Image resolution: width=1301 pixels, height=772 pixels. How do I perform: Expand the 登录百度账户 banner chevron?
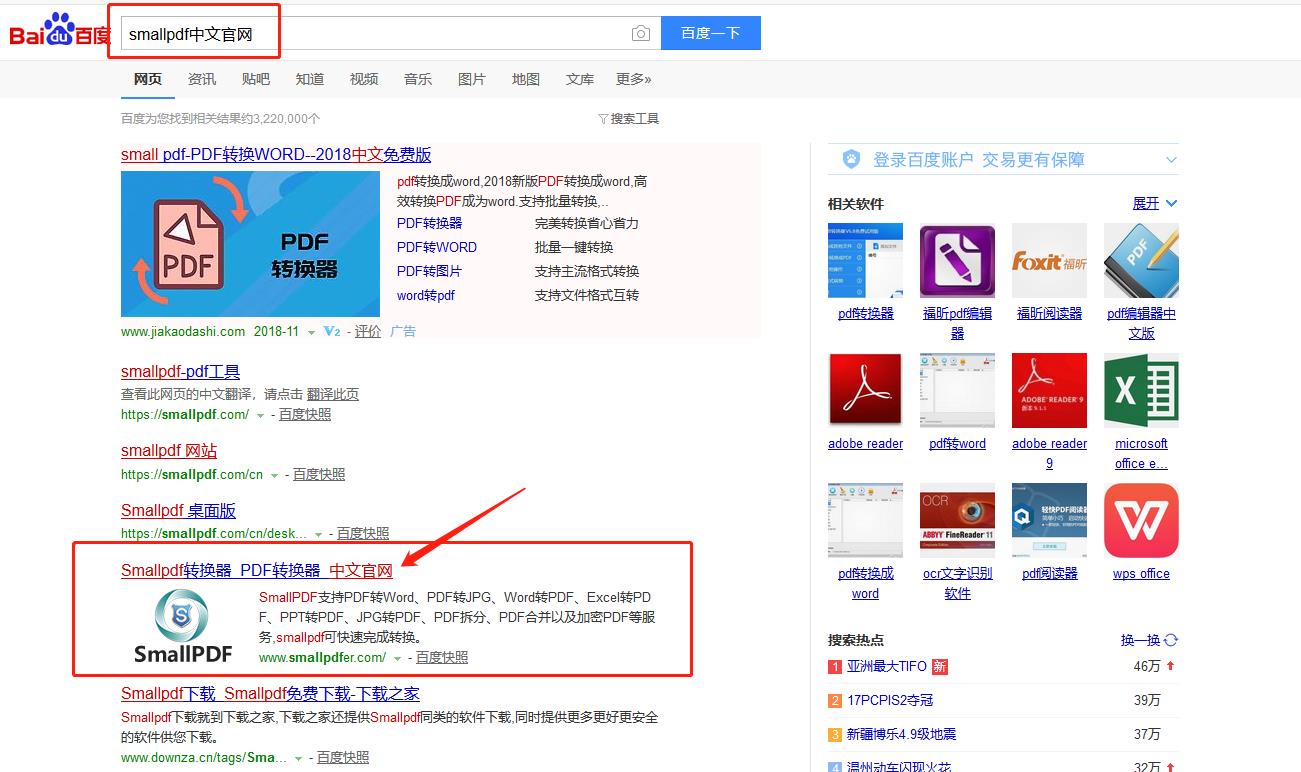[1172, 160]
